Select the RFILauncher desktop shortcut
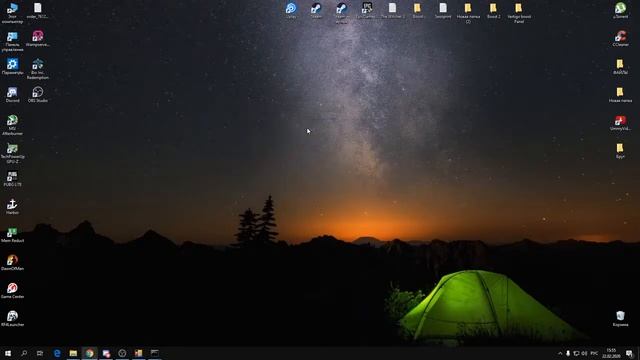 (x=12, y=318)
